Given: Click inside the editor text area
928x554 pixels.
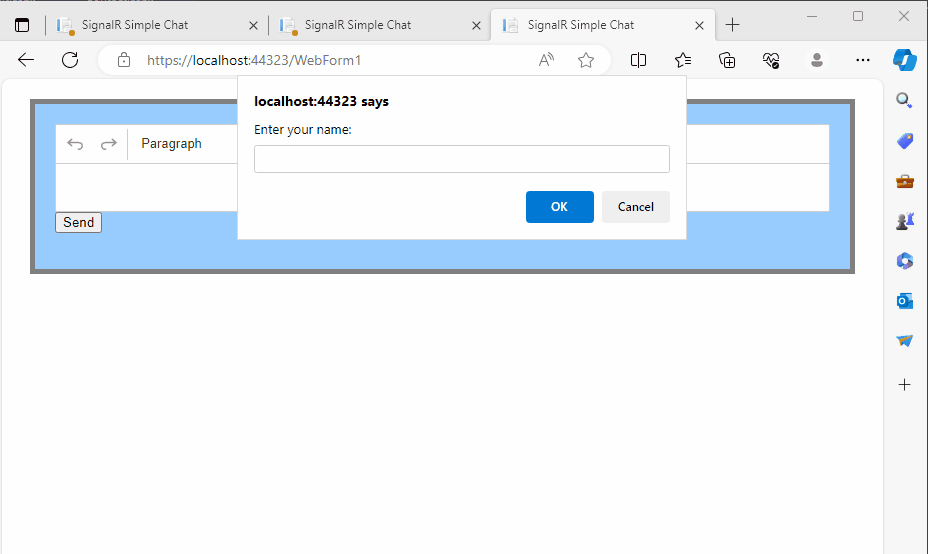Looking at the screenshot, I should (x=443, y=187).
